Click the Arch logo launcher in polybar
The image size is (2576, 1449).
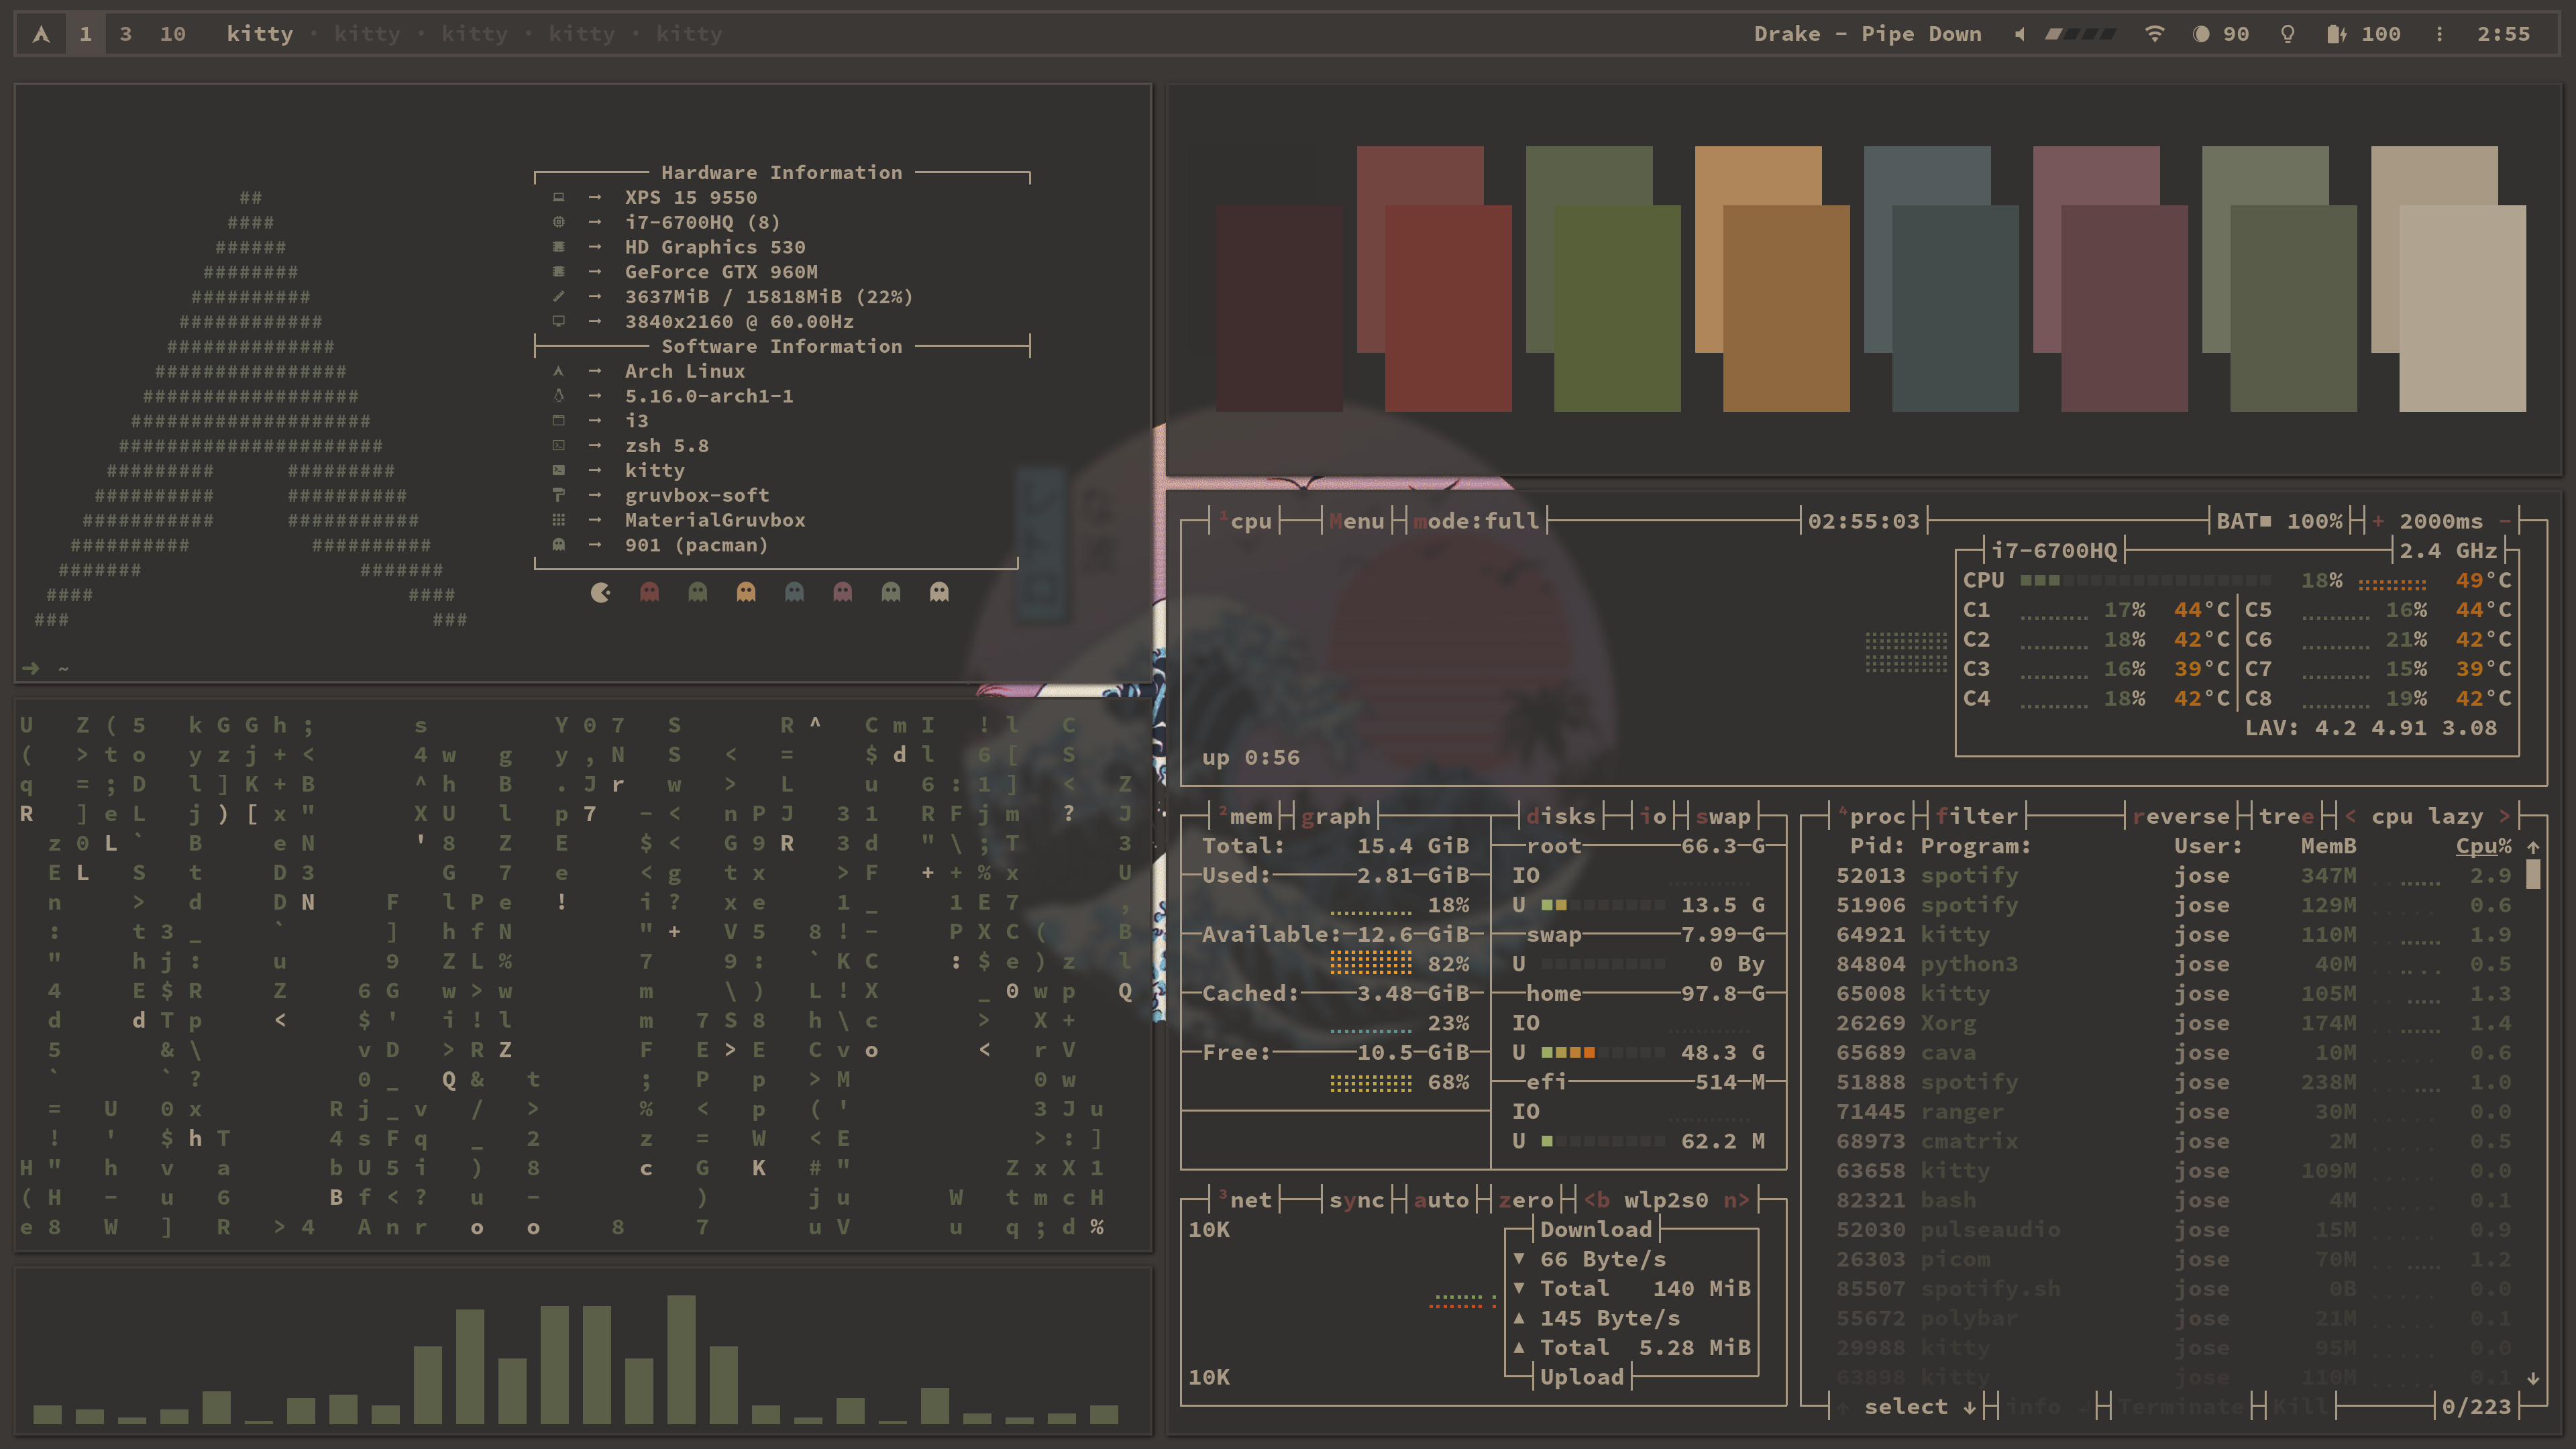41,34
